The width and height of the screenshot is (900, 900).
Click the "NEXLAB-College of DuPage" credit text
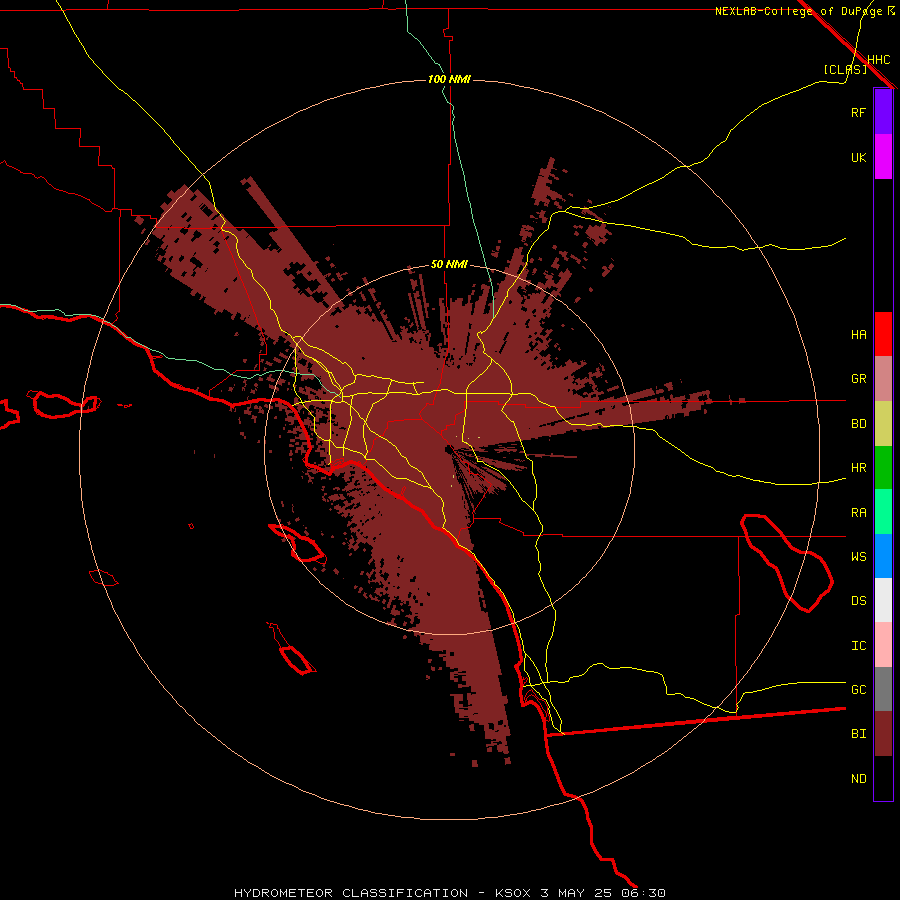(x=798, y=11)
